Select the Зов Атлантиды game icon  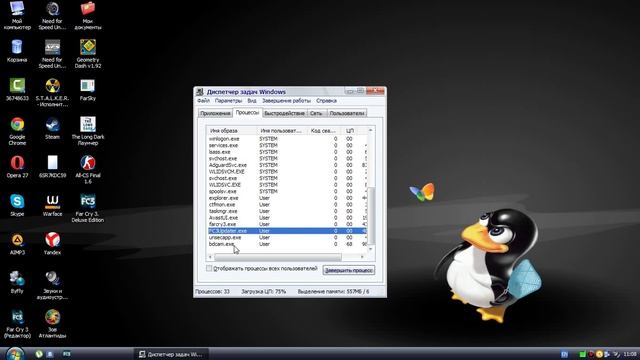point(52,324)
